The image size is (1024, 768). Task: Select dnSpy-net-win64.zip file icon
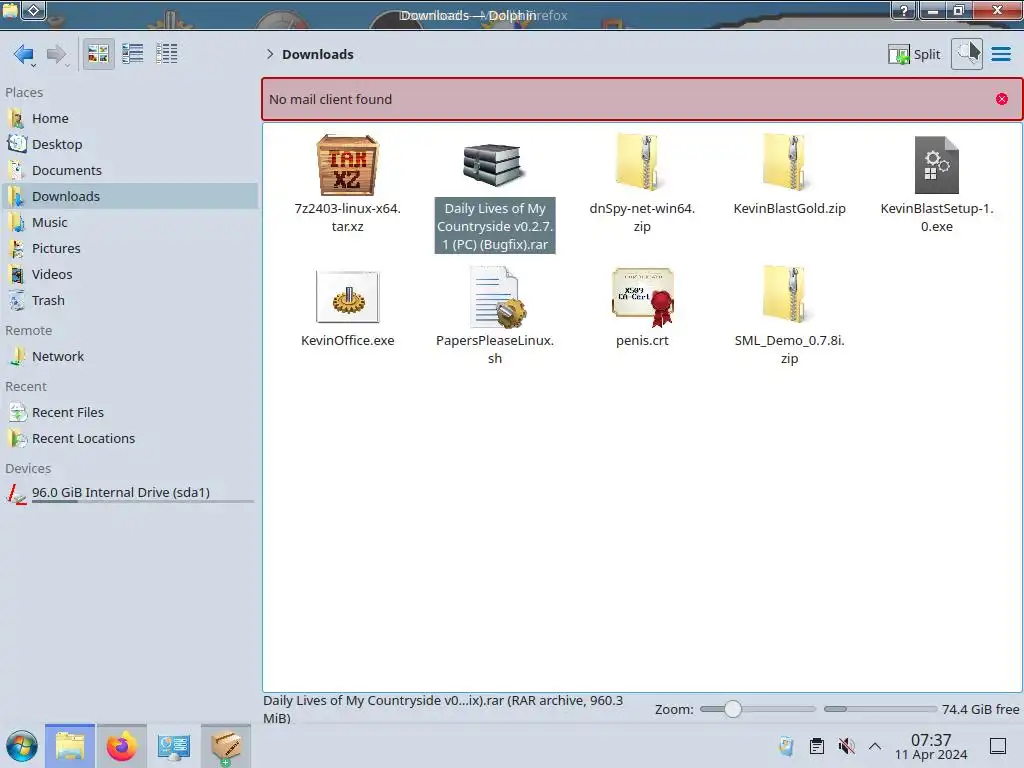click(x=638, y=162)
